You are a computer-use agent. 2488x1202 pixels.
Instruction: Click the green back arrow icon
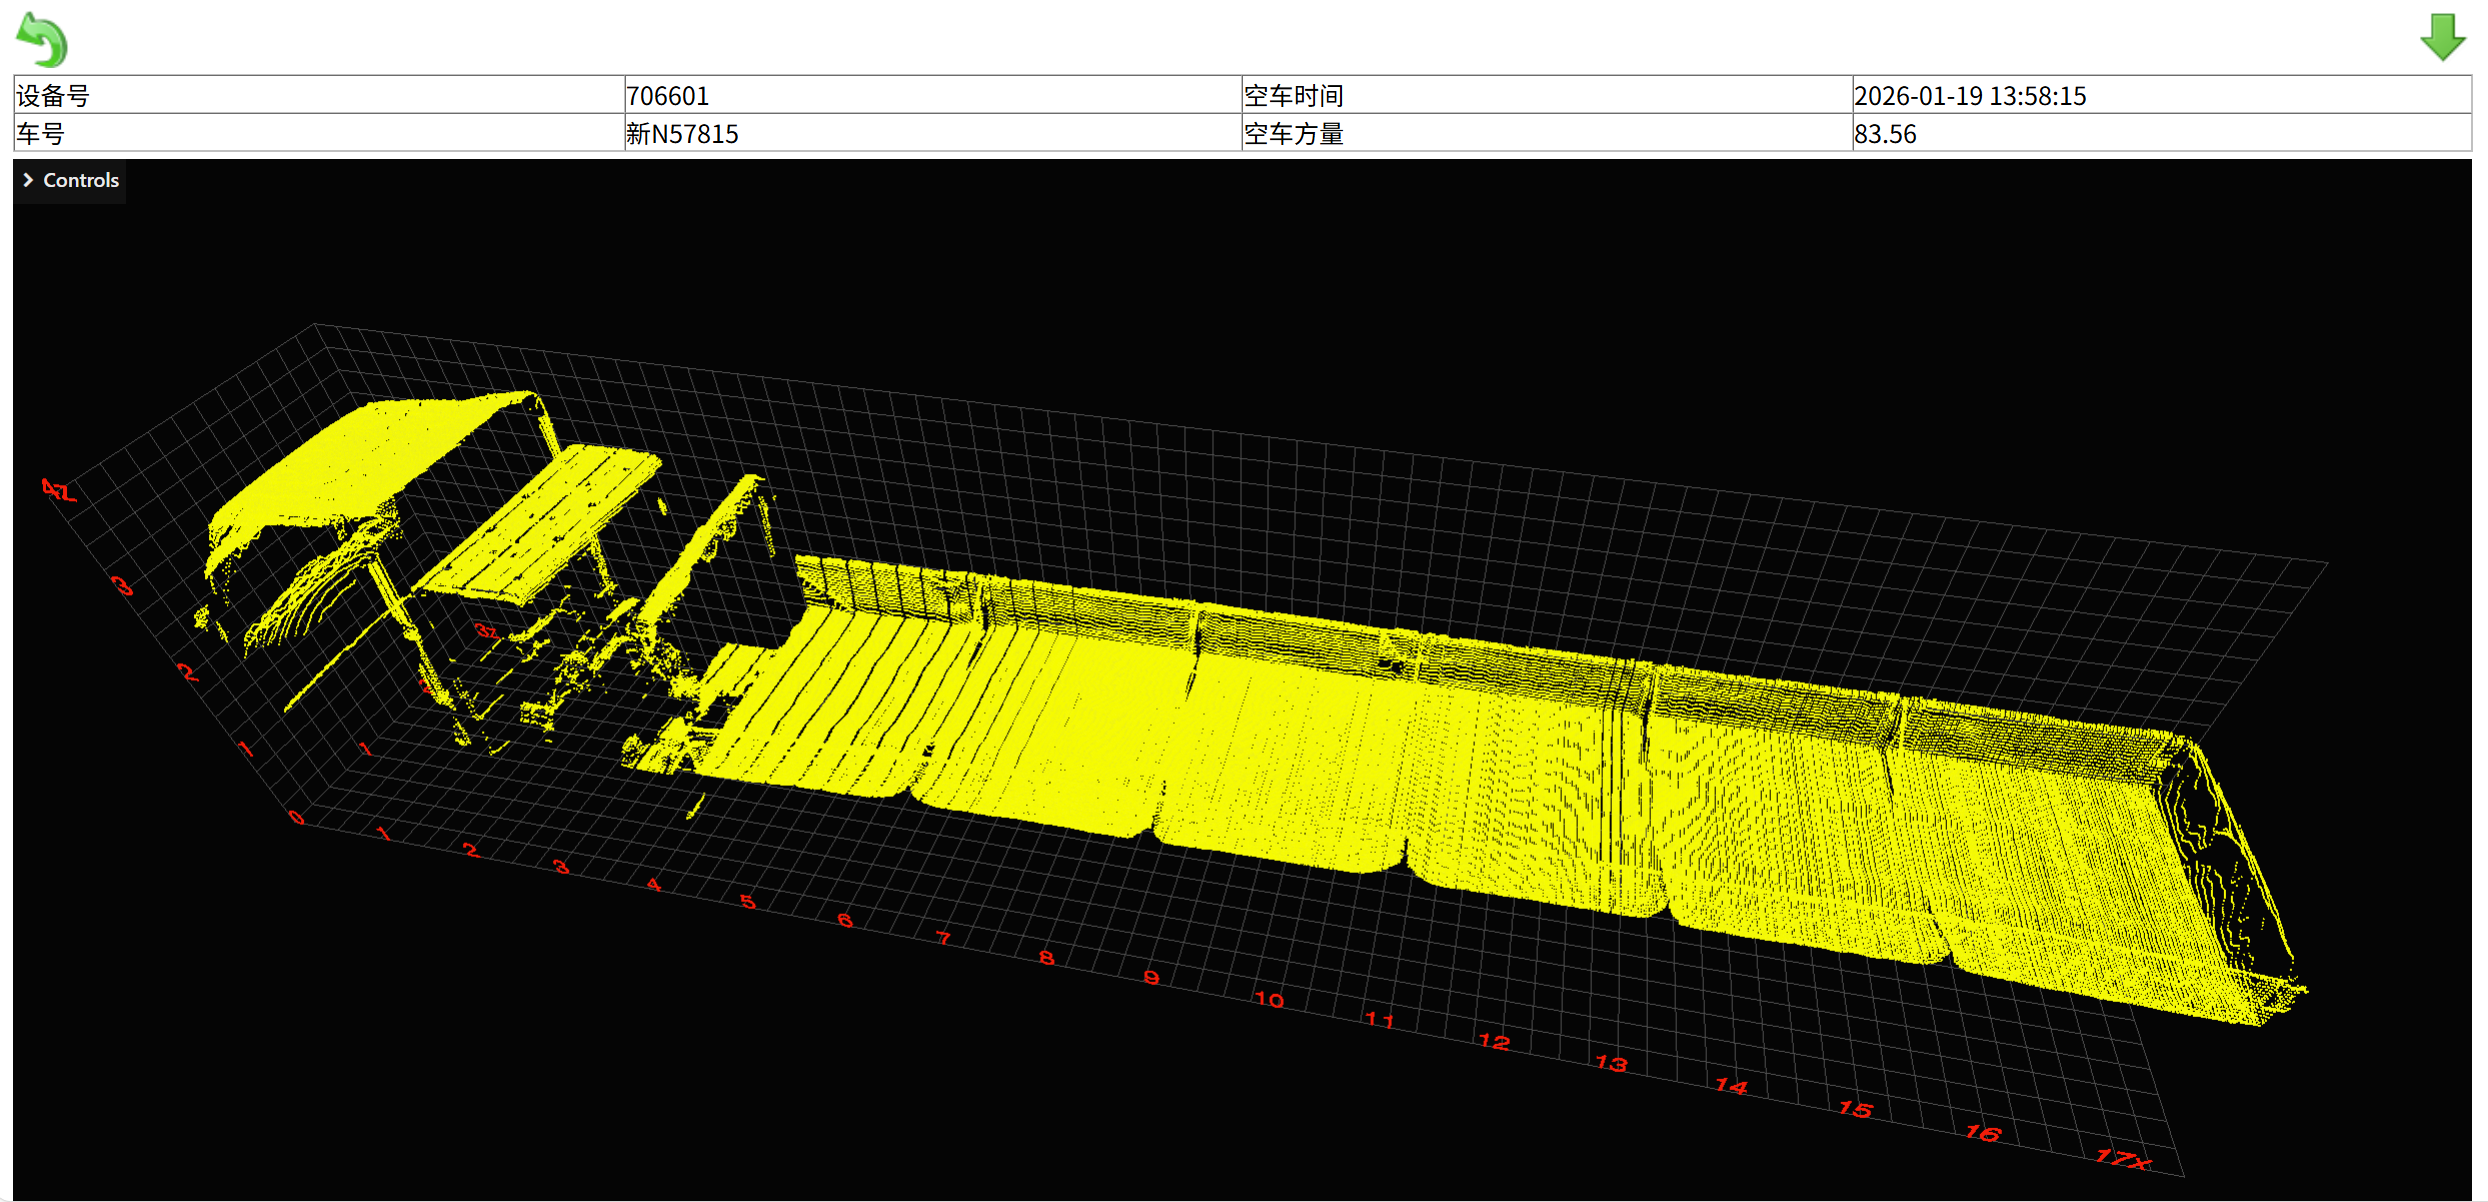42,40
